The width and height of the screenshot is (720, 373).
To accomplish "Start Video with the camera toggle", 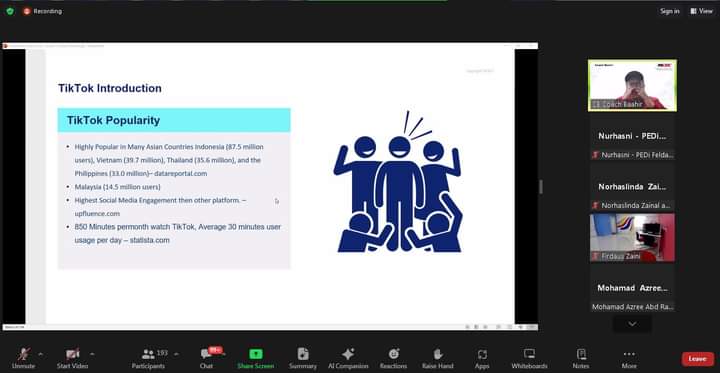I will point(72,359).
